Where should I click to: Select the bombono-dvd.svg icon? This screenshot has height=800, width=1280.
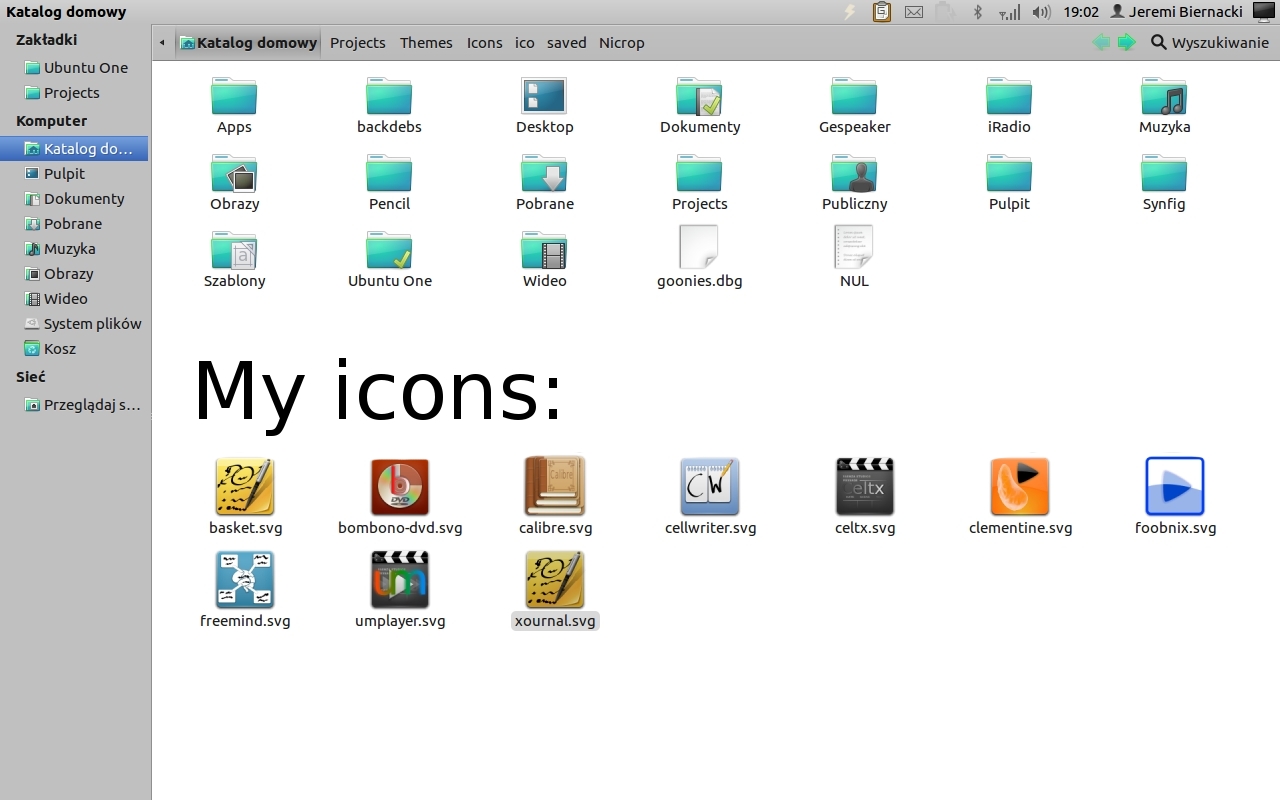pos(400,487)
